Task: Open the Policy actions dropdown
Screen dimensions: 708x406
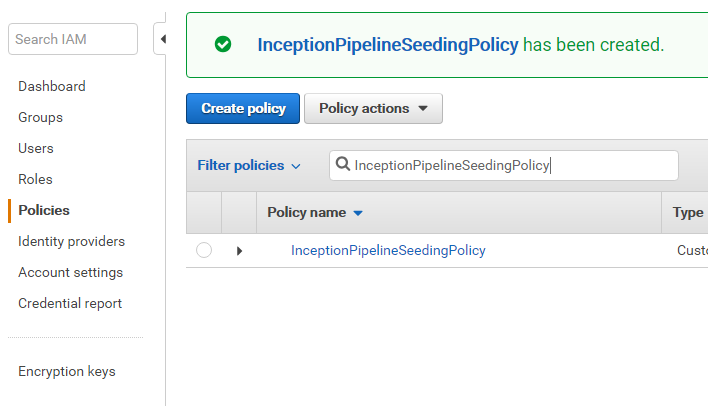Action: click(x=373, y=108)
